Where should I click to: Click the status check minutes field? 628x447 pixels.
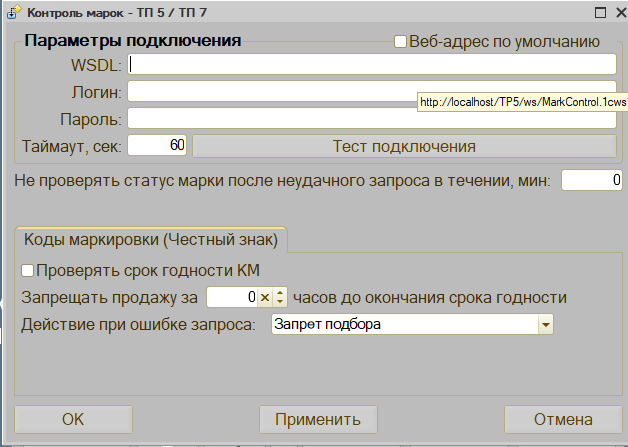(x=591, y=181)
